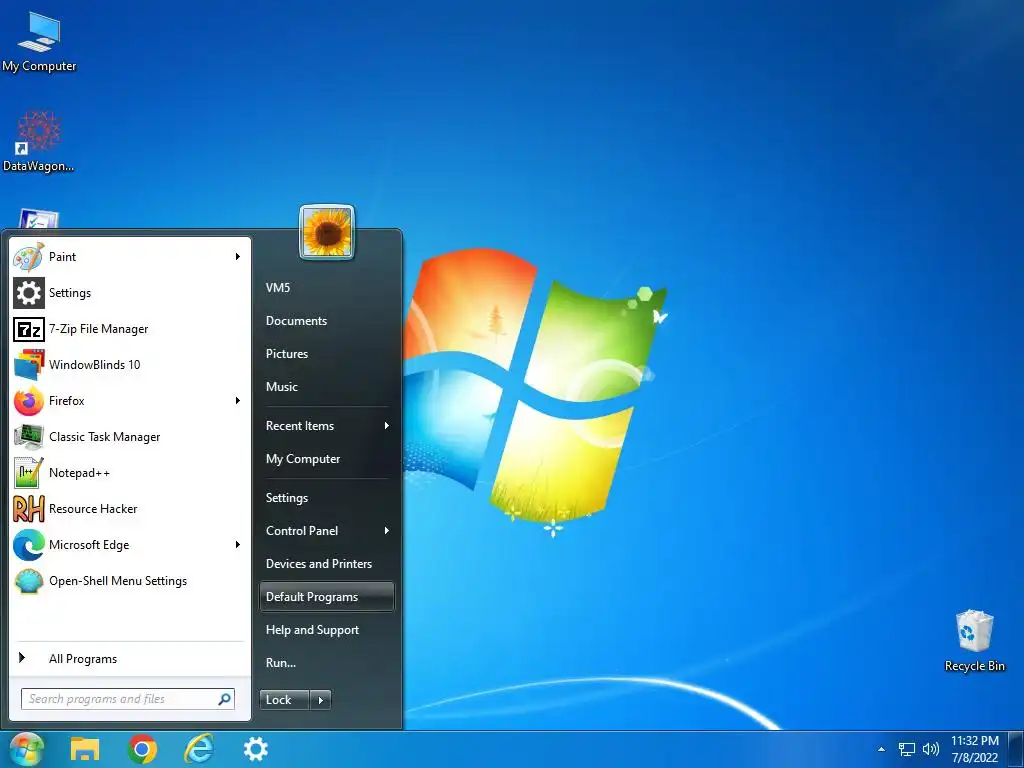
Task: Click the Start orb button on taskbar
Action: tap(26, 749)
